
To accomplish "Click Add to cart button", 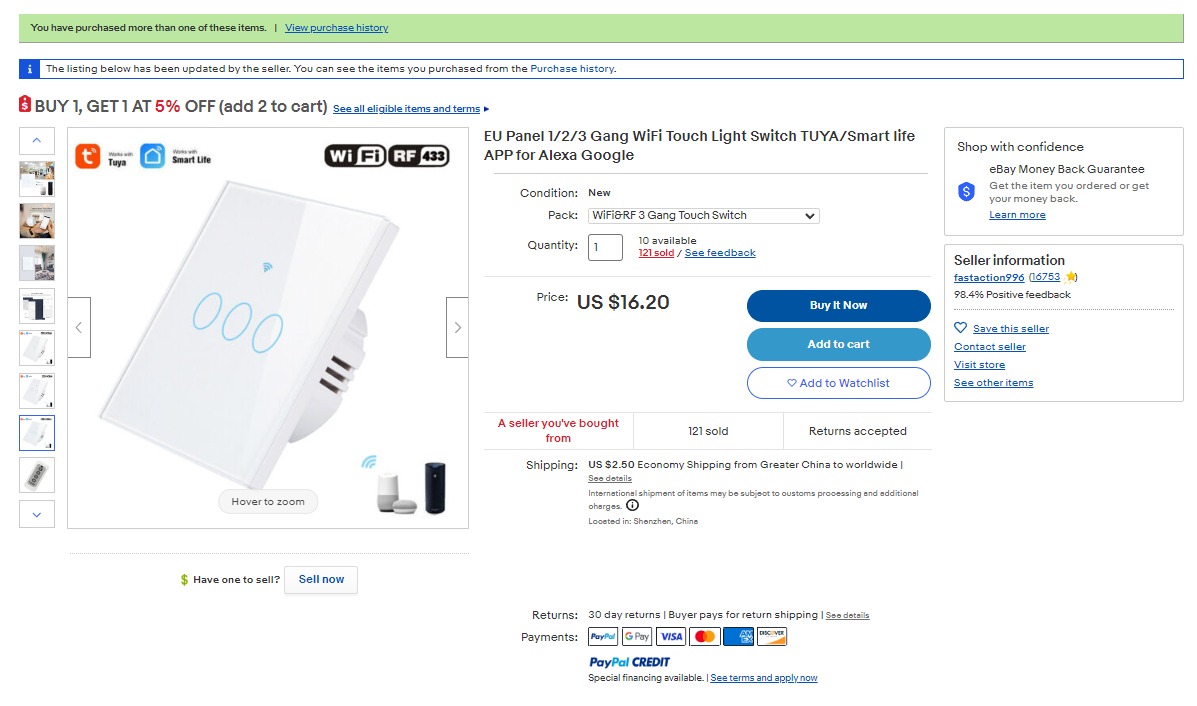I will coord(838,344).
